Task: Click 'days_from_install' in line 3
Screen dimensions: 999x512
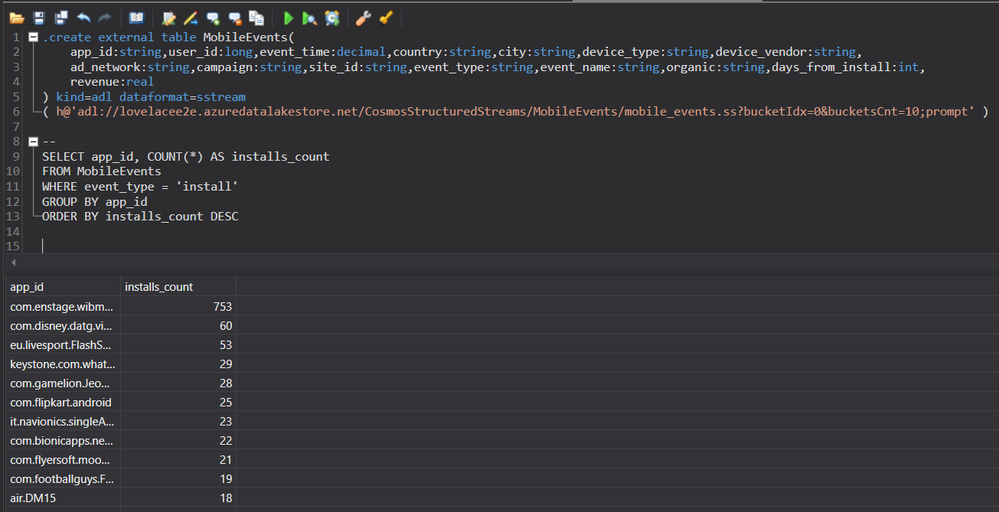Action: (831, 67)
